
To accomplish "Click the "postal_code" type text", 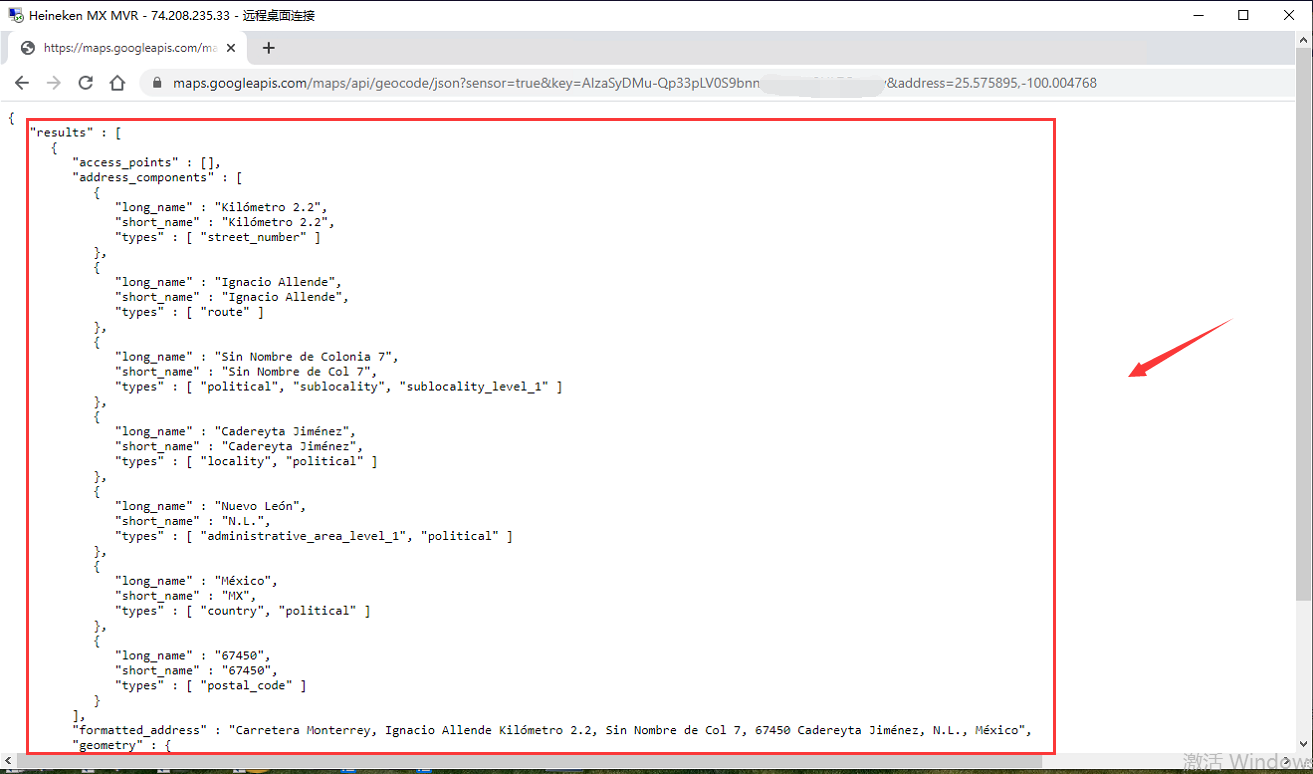I will [x=246, y=686].
